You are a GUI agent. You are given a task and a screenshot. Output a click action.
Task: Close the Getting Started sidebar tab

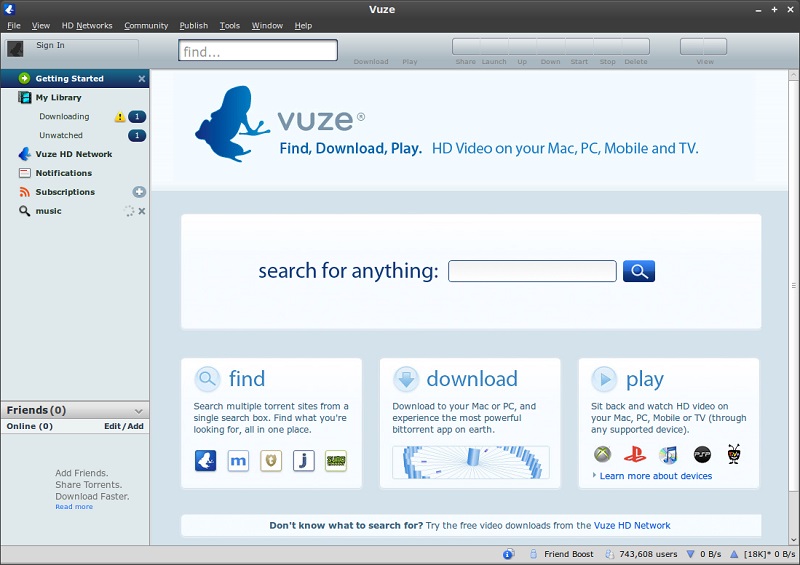[x=141, y=79]
